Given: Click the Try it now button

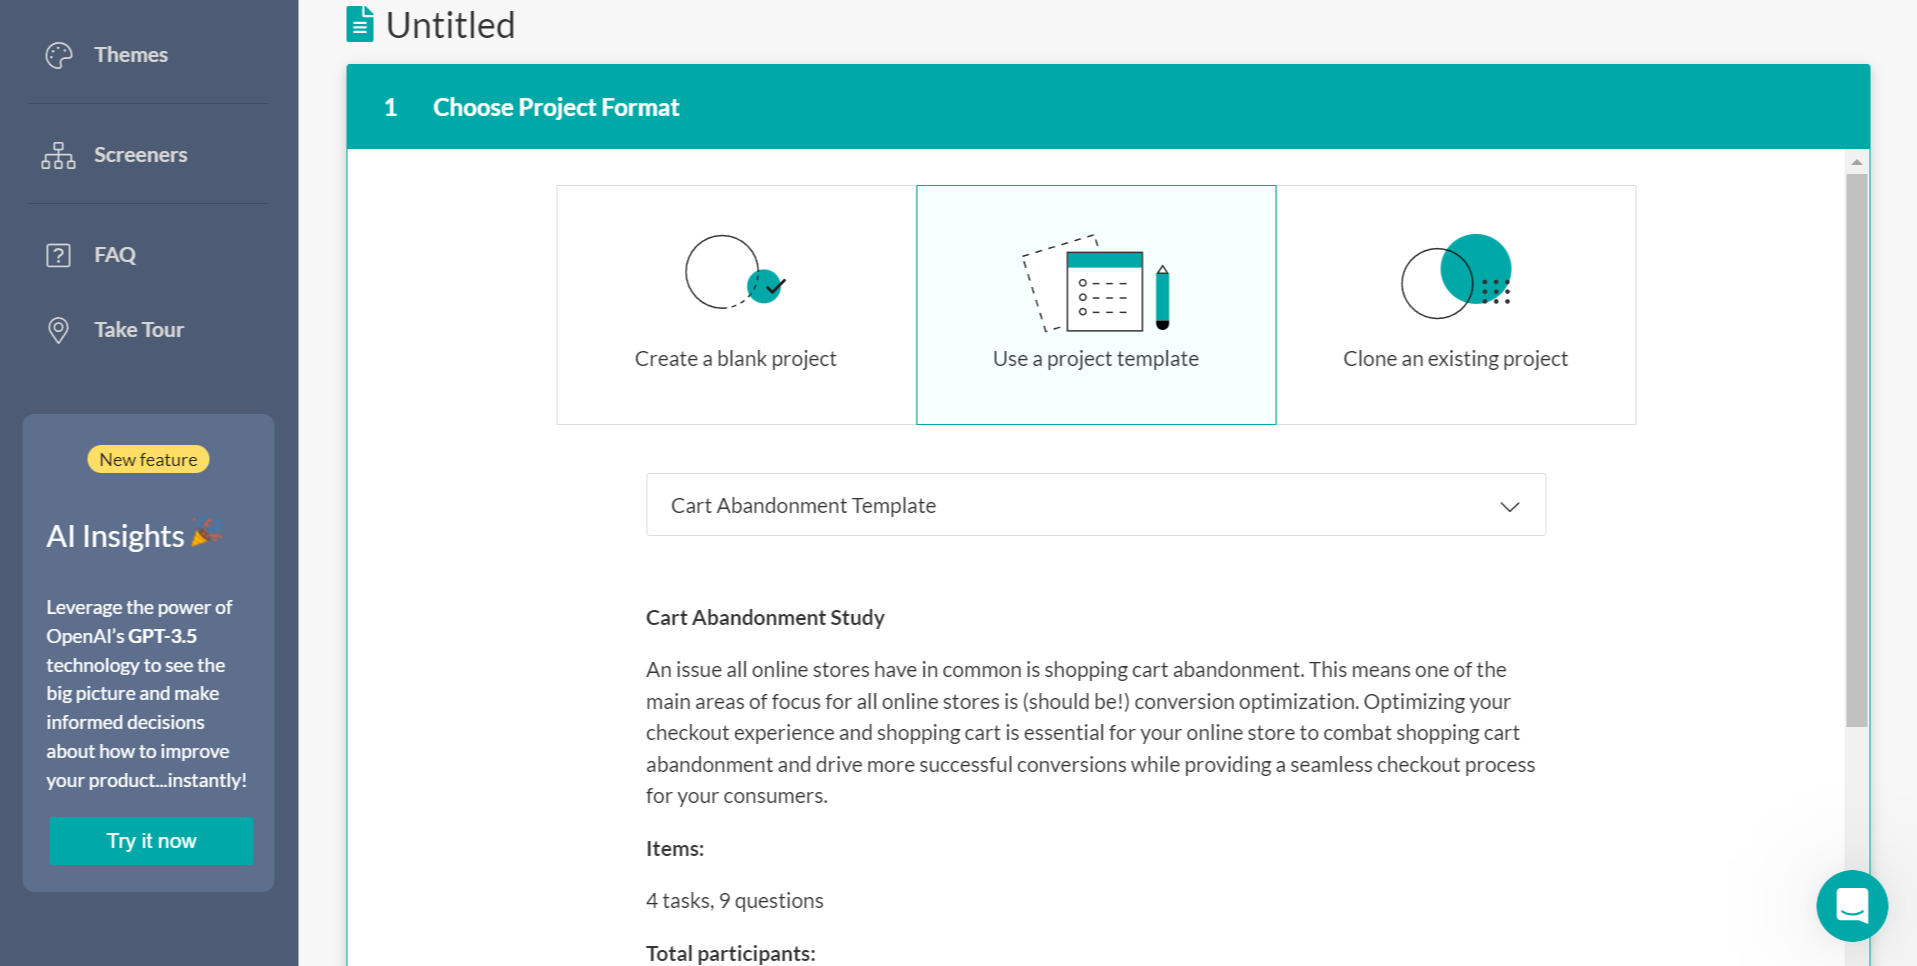Looking at the screenshot, I should click(x=151, y=841).
